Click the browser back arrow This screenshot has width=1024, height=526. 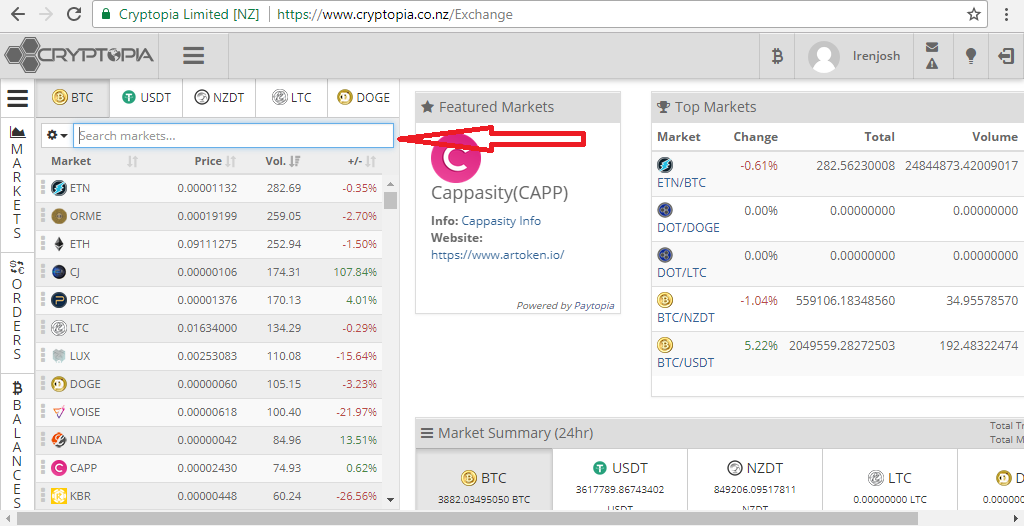coord(18,14)
